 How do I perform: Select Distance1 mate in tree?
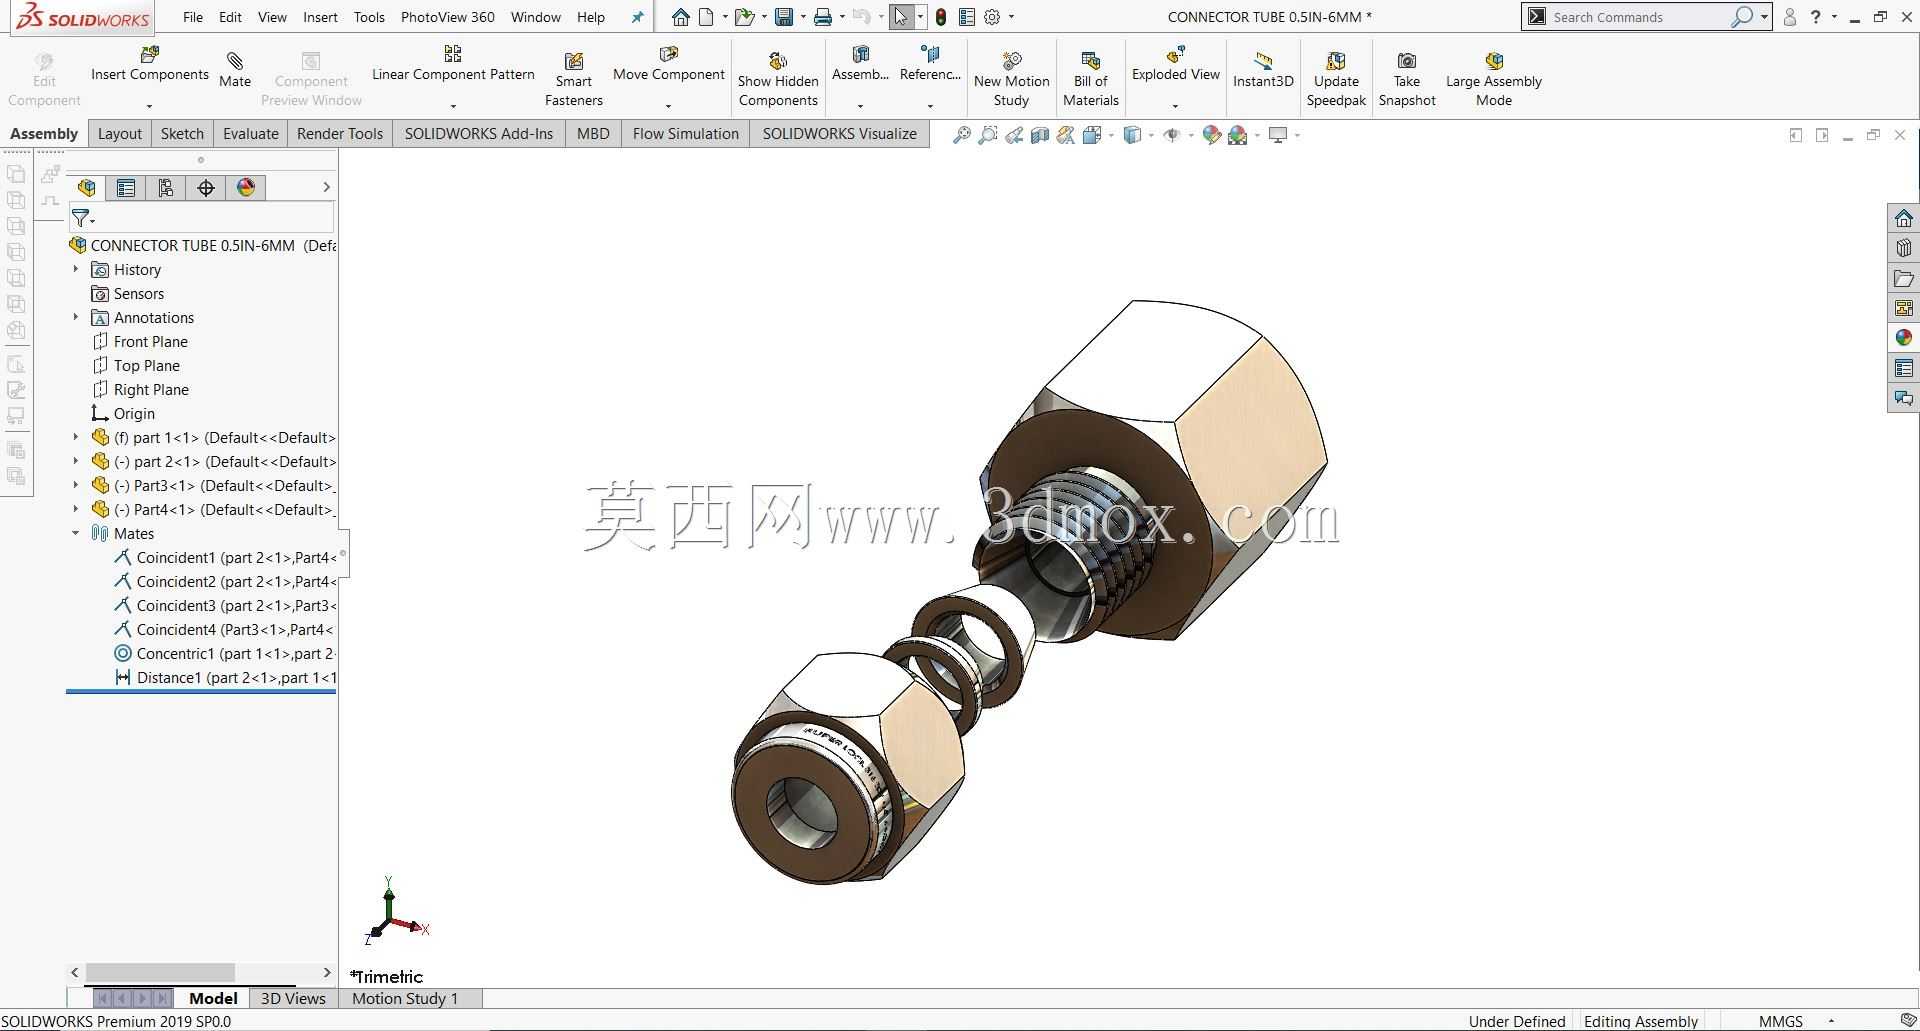click(x=224, y=677)
